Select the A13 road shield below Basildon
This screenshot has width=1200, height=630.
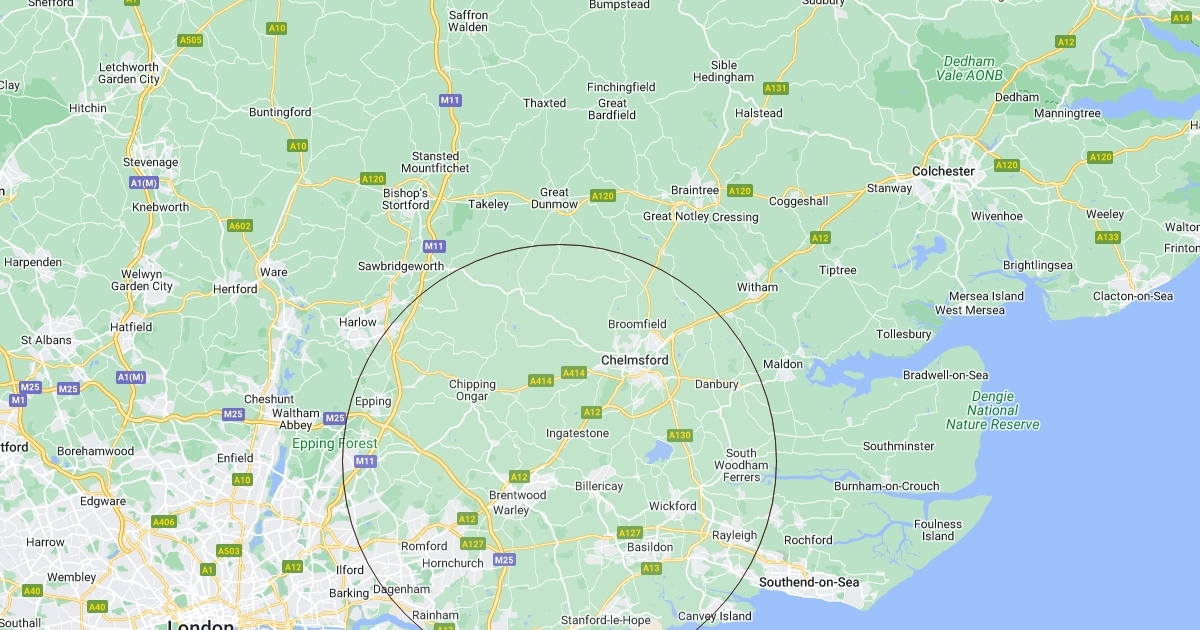[x=651, y=568]
